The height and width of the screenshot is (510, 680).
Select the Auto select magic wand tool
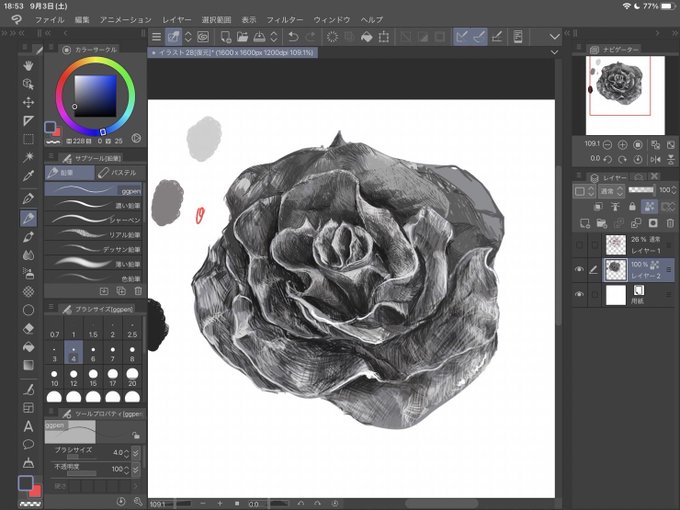[28, 157]
